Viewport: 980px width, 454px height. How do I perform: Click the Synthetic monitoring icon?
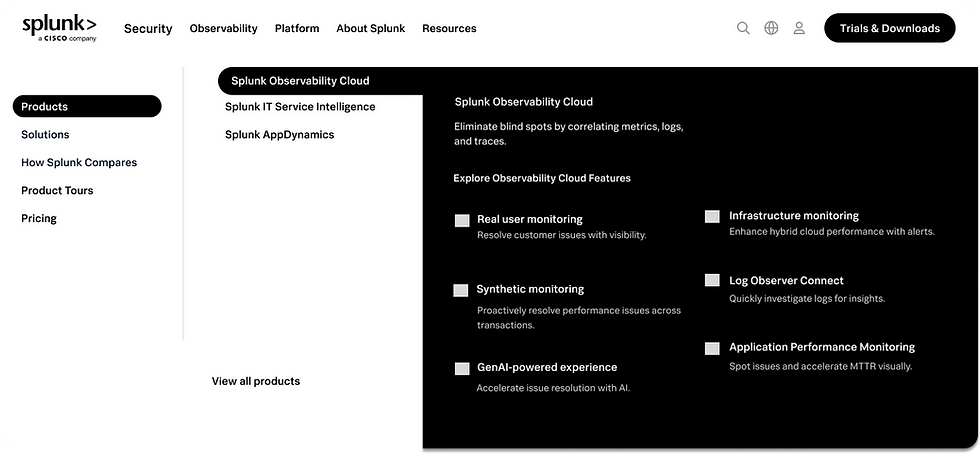tap(461, 290)
